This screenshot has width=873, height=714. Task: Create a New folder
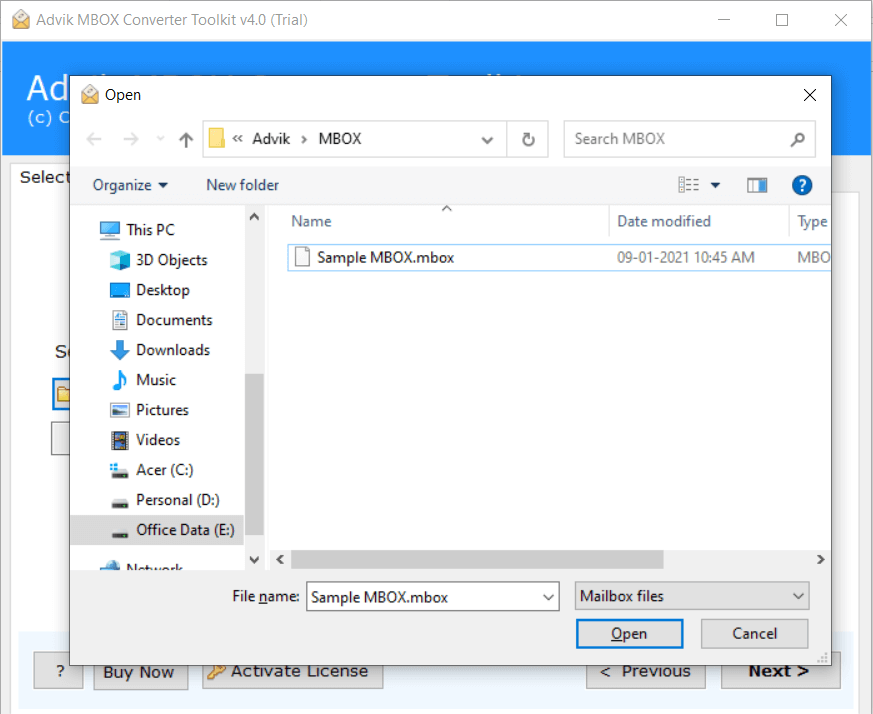(x=242, y=185)
